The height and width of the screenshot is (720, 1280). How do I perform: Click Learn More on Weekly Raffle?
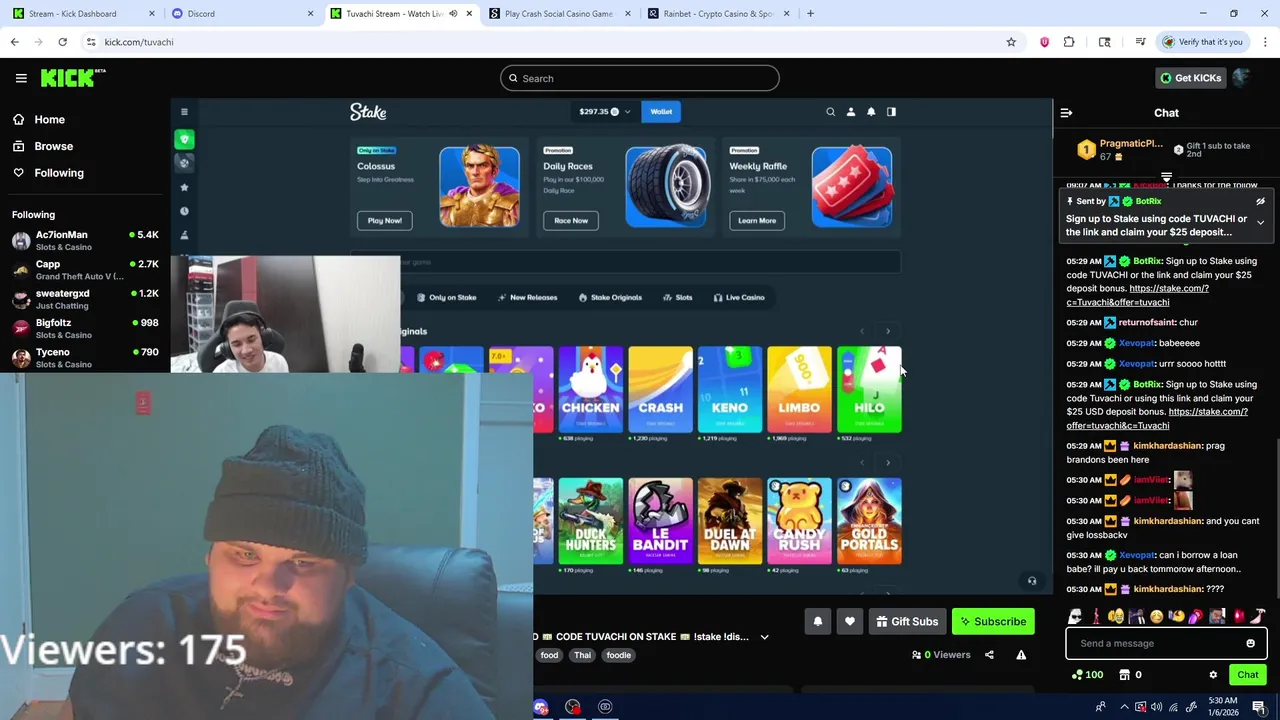[x=757, y=220]
